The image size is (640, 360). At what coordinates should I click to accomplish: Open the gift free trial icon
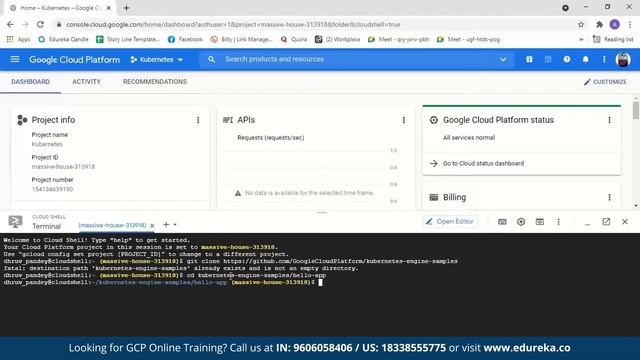(529, 60)
